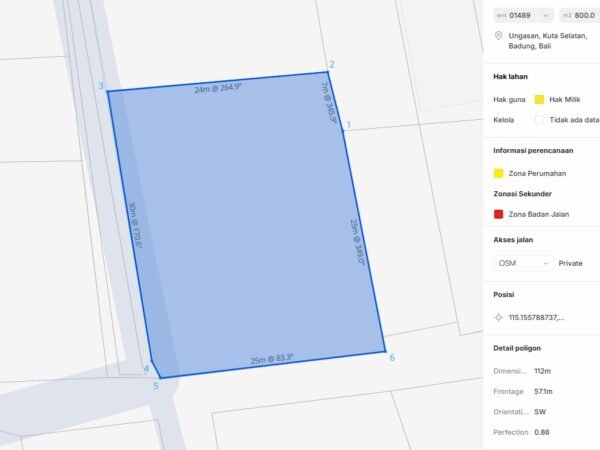This screenshot has height=450, width=600.
Task: Select polygon vertex 5
Action: (160, 378)
